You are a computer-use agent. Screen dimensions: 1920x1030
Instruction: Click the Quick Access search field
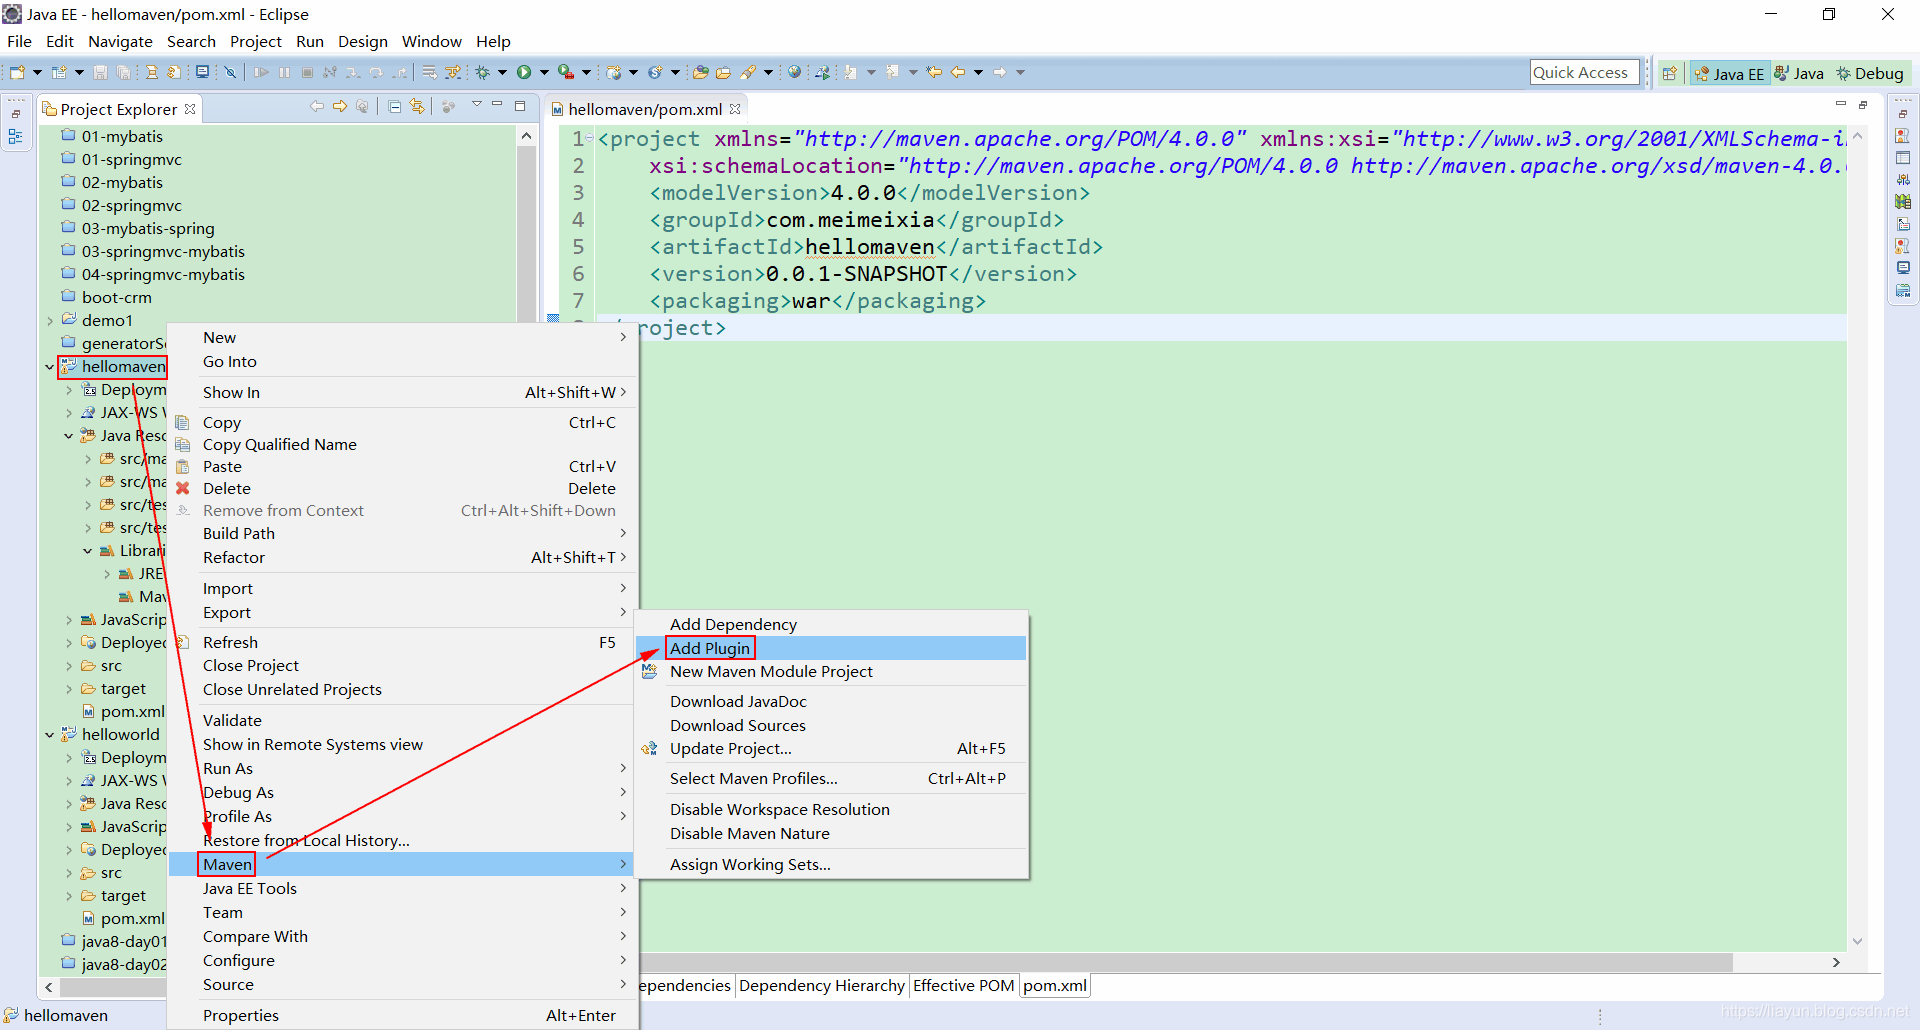1584,72
